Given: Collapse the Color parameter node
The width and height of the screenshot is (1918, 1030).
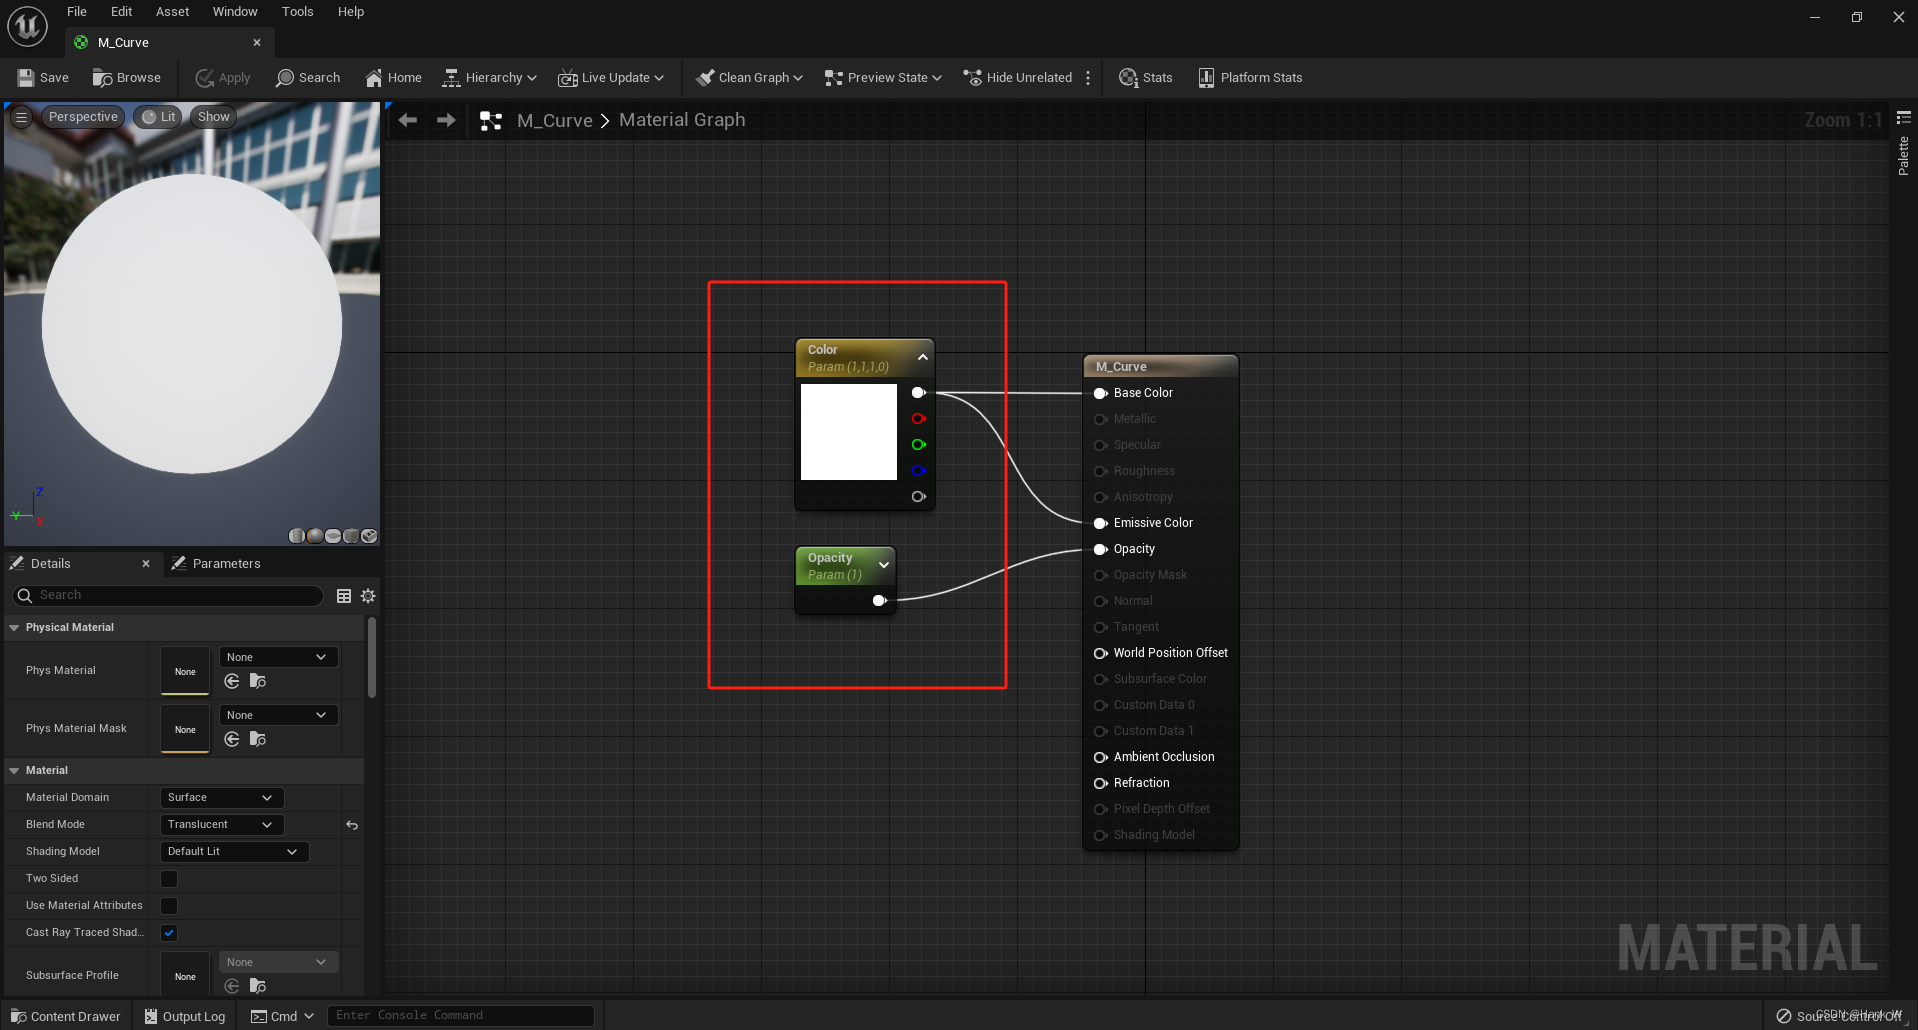Looking at the screenshot, I should pyautogui.click(x=922, y=355).
